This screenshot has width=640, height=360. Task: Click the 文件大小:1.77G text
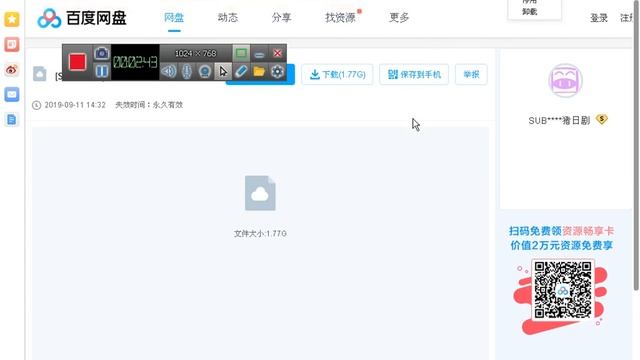coord(260,233)
